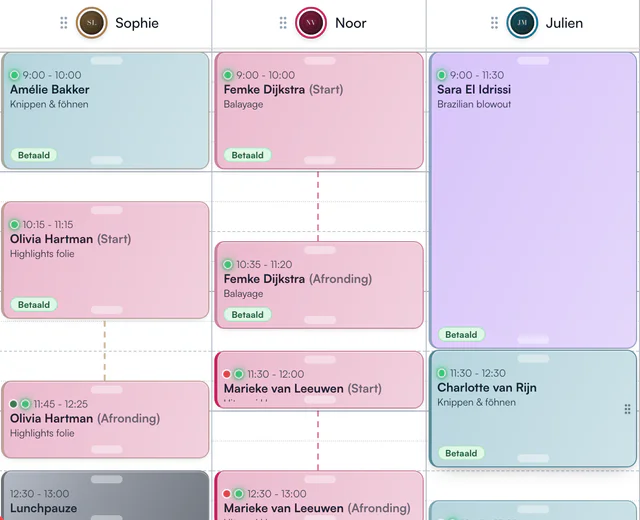
Task: Open Sophie's SL avatar
Action: pos(92,23)
